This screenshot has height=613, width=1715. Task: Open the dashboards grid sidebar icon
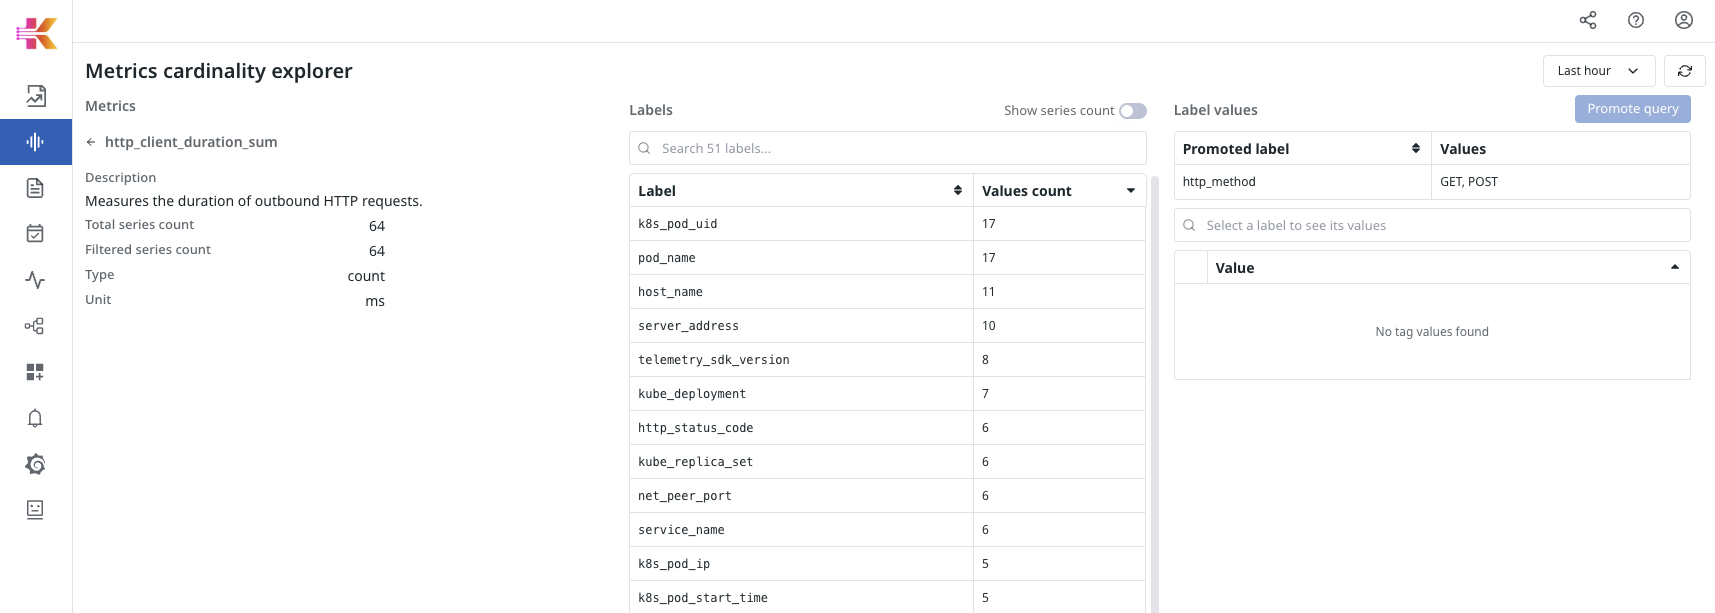tap(35, 372)
